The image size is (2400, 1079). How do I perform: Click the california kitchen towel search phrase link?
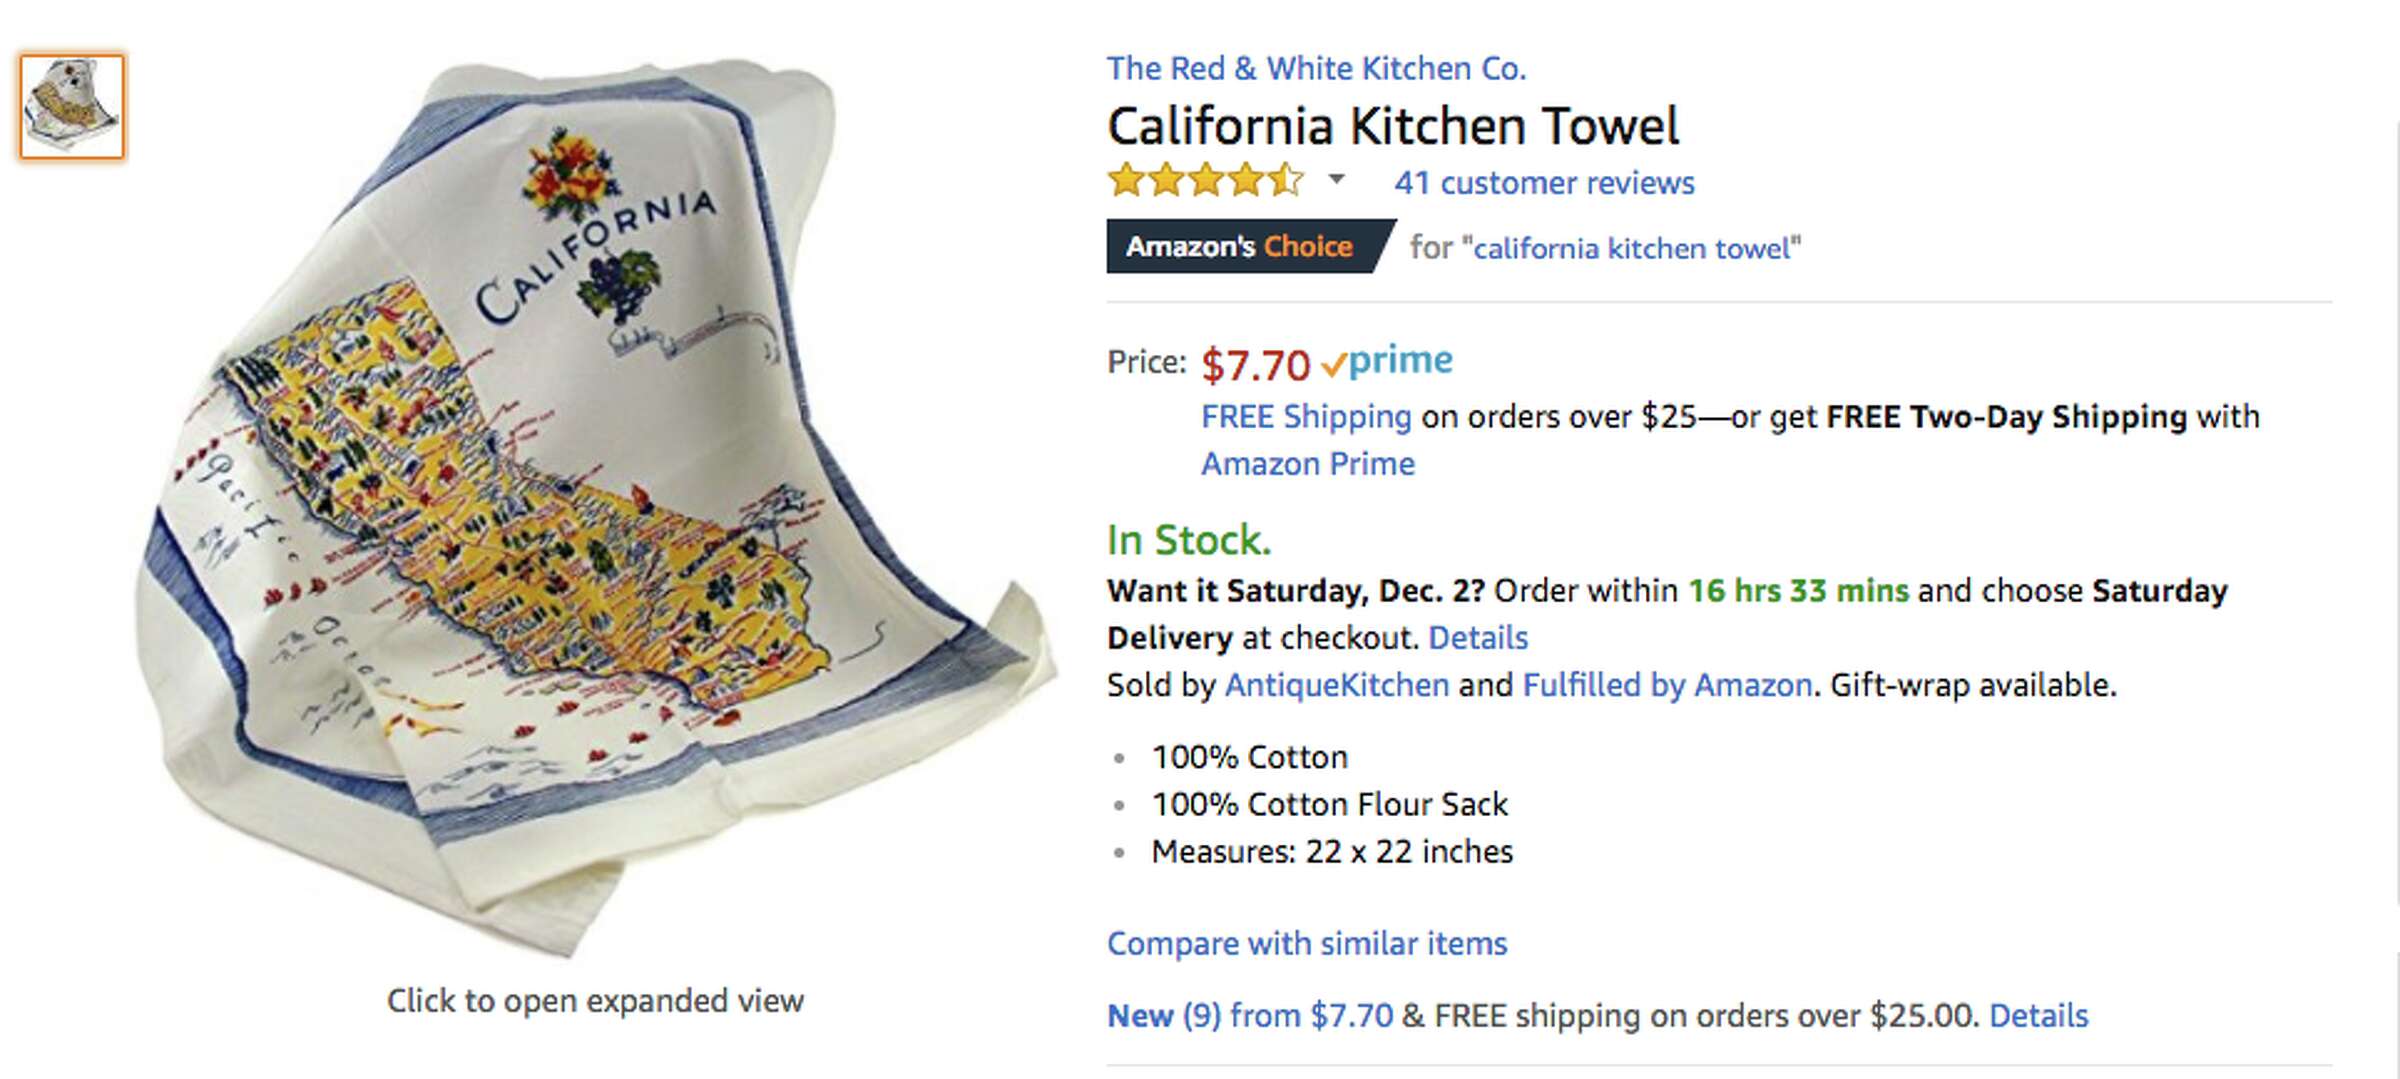[1630, 248]
